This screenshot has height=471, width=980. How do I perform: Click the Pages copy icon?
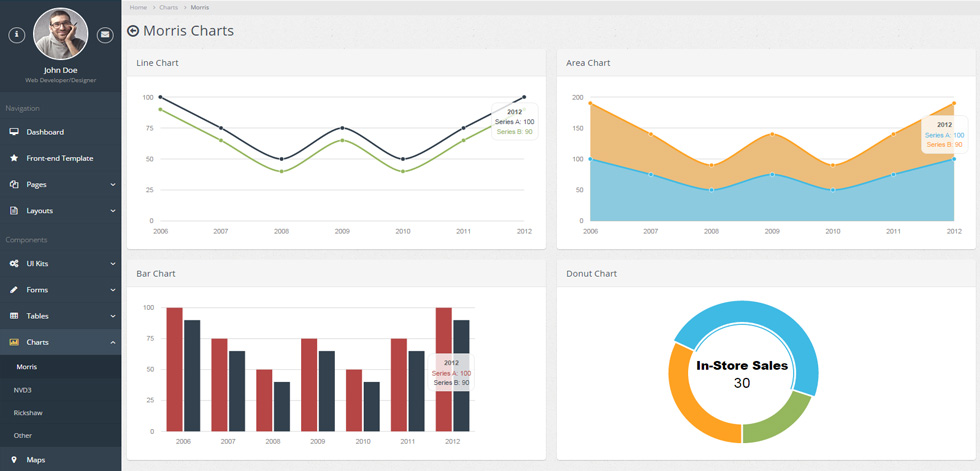[14, 185]
